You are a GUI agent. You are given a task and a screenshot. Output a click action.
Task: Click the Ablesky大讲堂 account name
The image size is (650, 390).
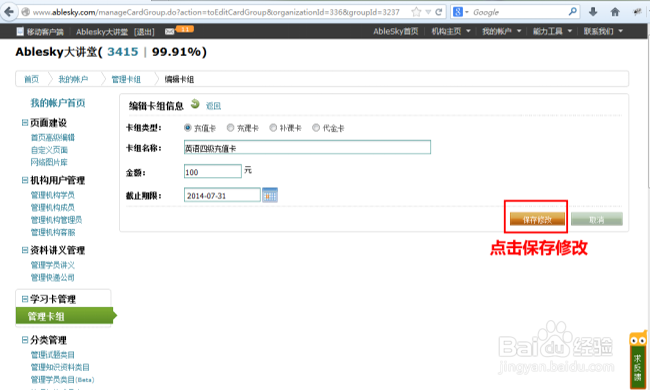tap(102, 31)
